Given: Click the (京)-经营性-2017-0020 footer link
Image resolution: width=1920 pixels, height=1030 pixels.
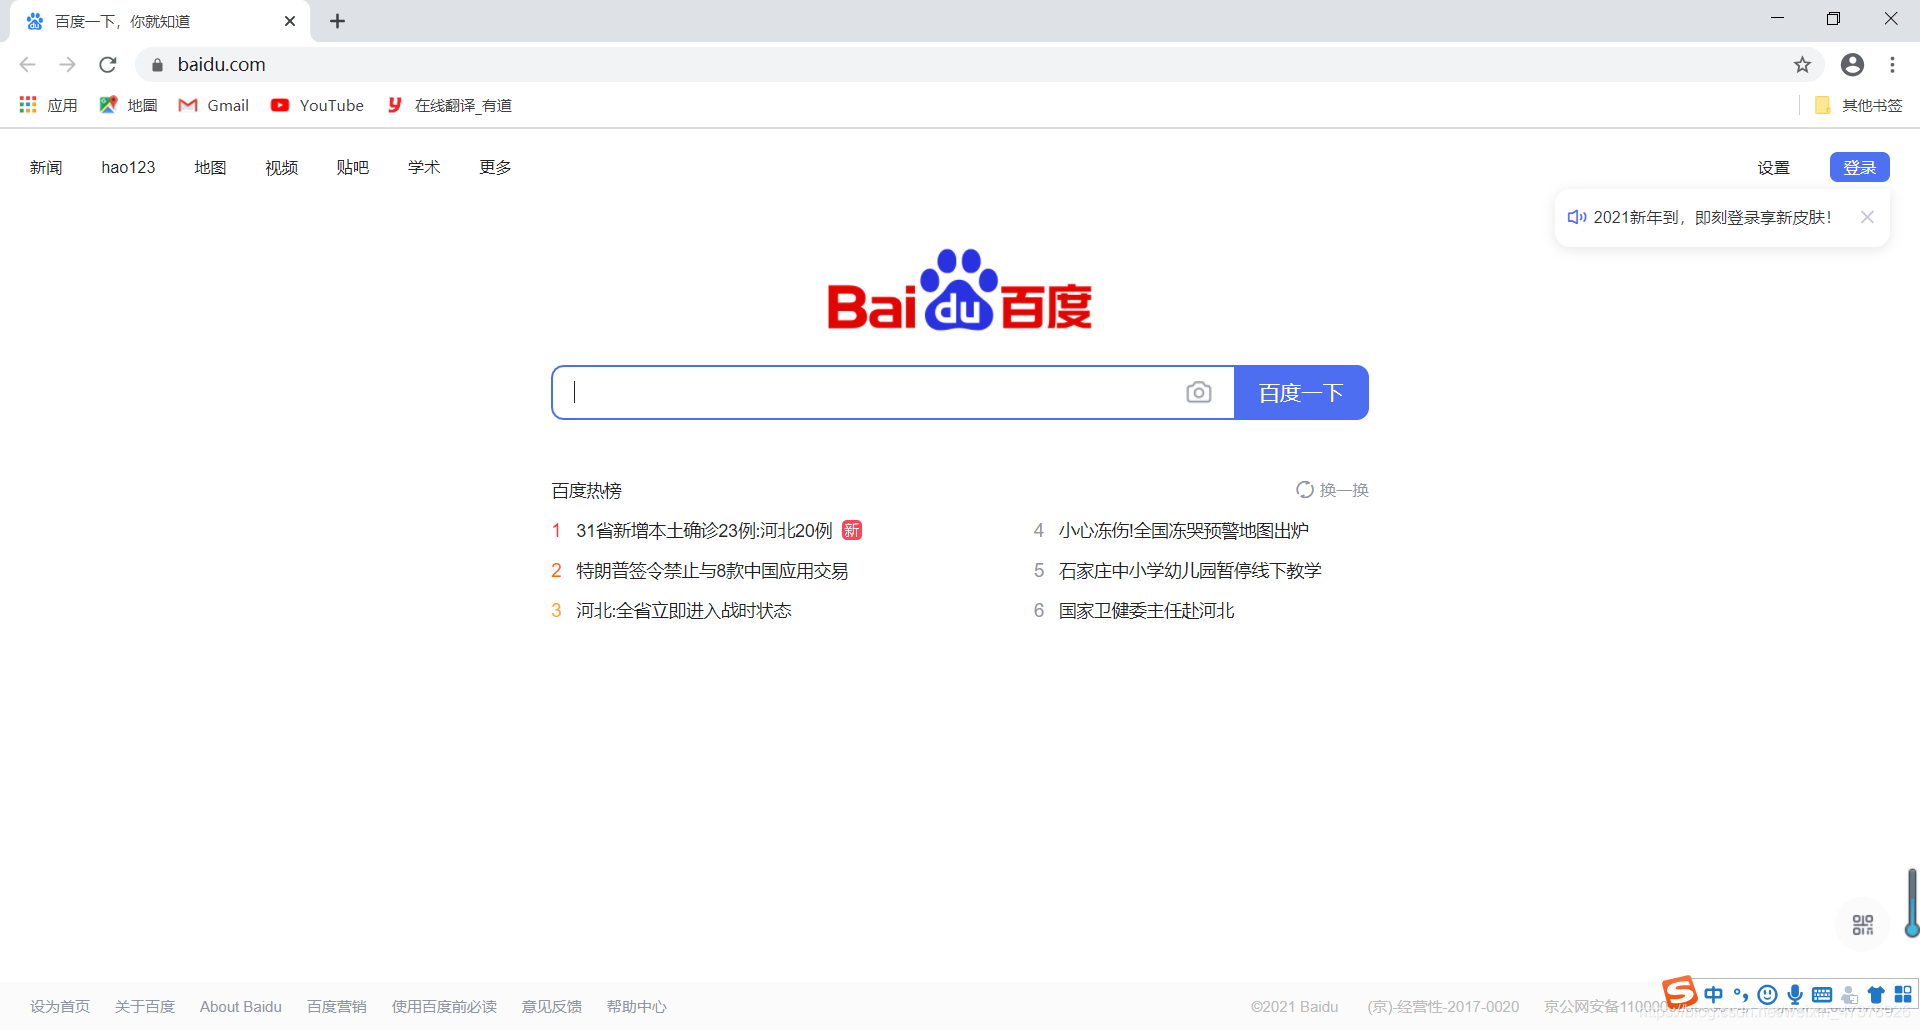Looking at the screenshot, I should 1443,1006.
